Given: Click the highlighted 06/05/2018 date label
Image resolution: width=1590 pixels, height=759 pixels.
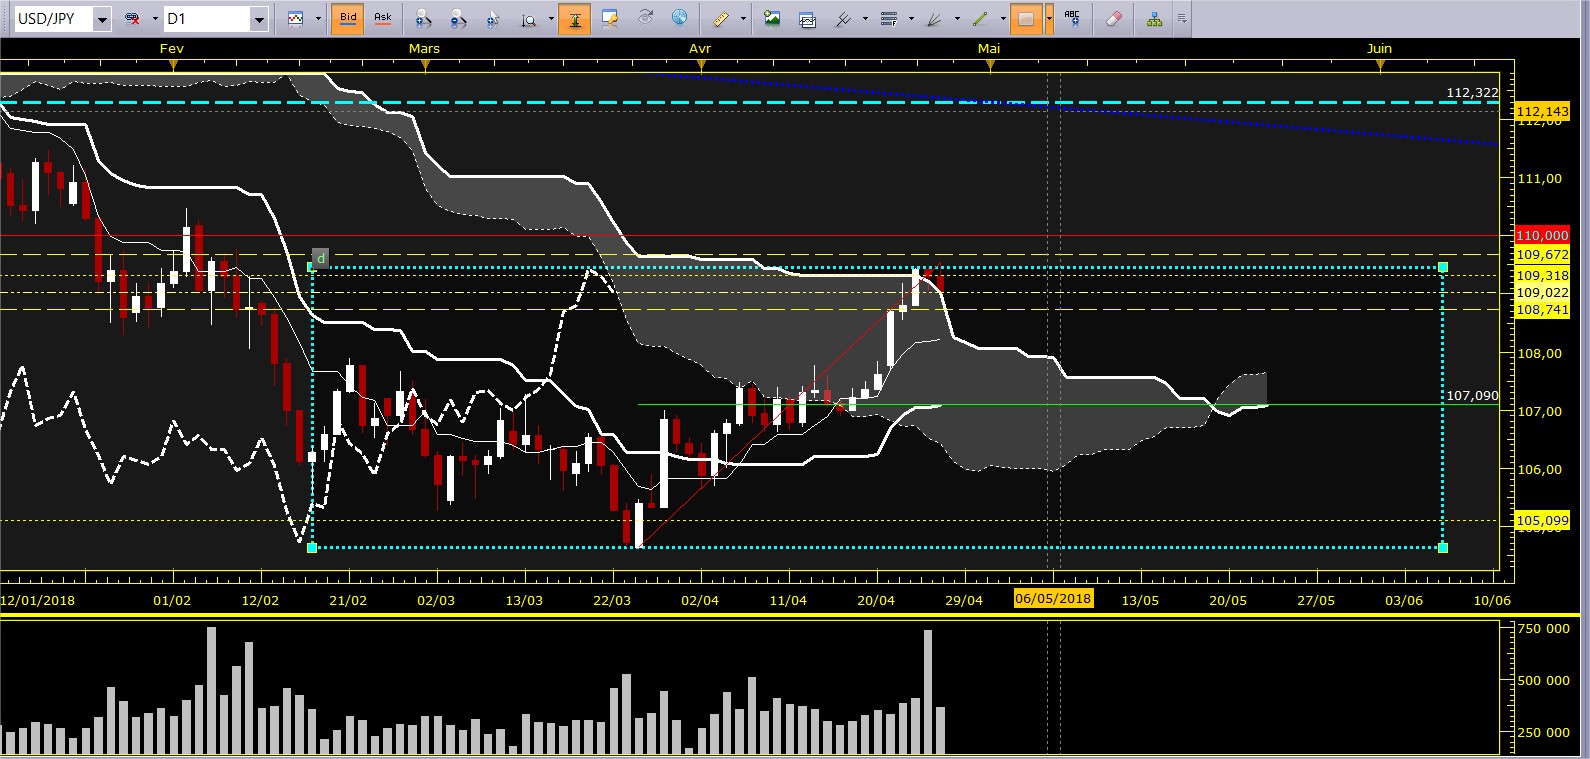Looking at the screenshot, I should coord(1053,599).
